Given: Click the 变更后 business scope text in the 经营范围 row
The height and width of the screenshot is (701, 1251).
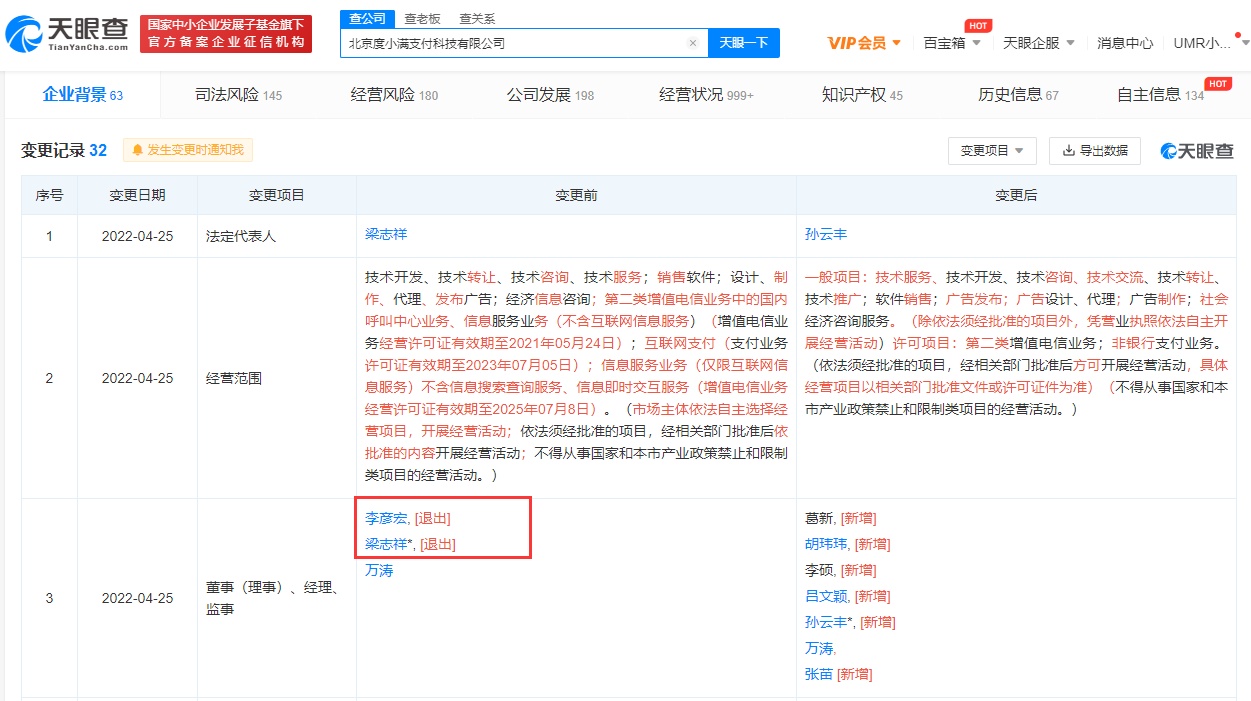Looking at the screenshot, I should [x=1016, y=343].
